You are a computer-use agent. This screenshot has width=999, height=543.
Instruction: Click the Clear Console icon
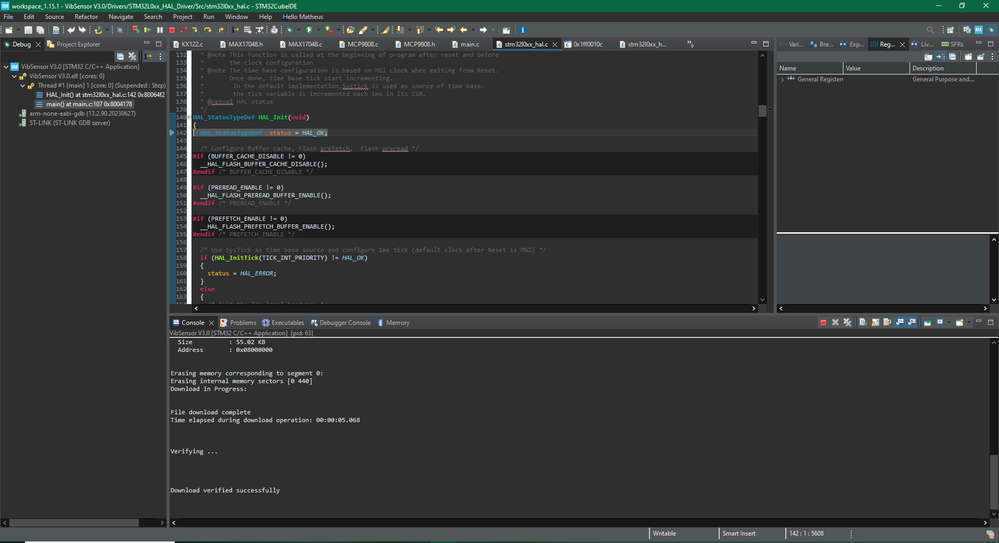[863, 322]
